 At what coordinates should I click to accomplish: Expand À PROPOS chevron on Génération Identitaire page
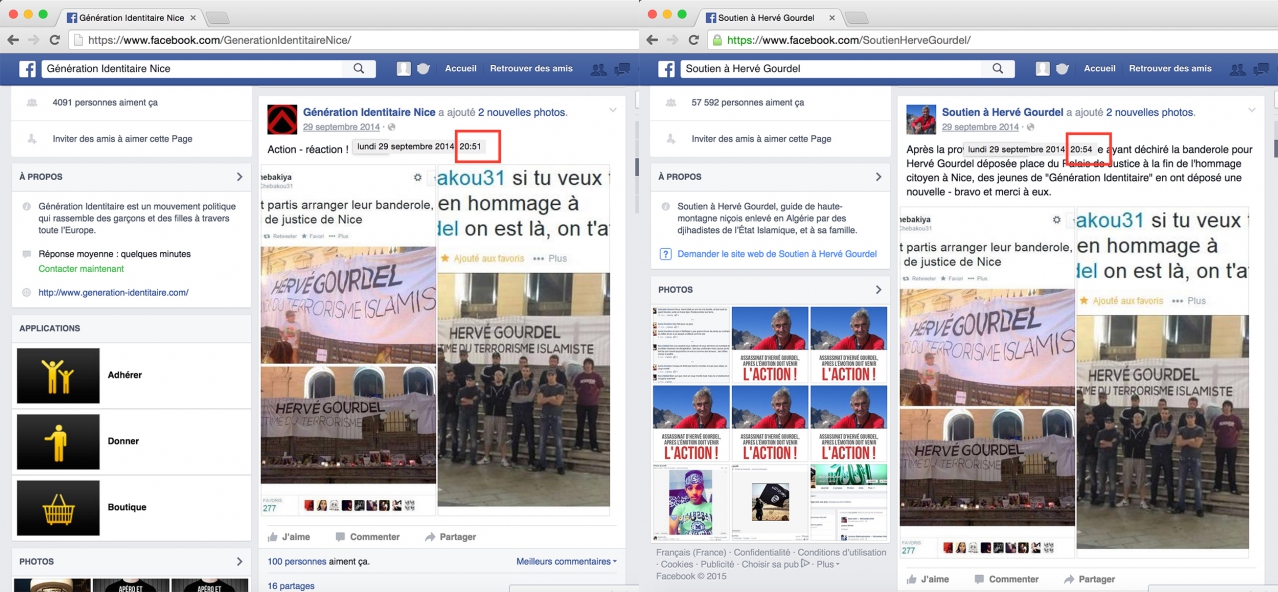click(239, 177)
